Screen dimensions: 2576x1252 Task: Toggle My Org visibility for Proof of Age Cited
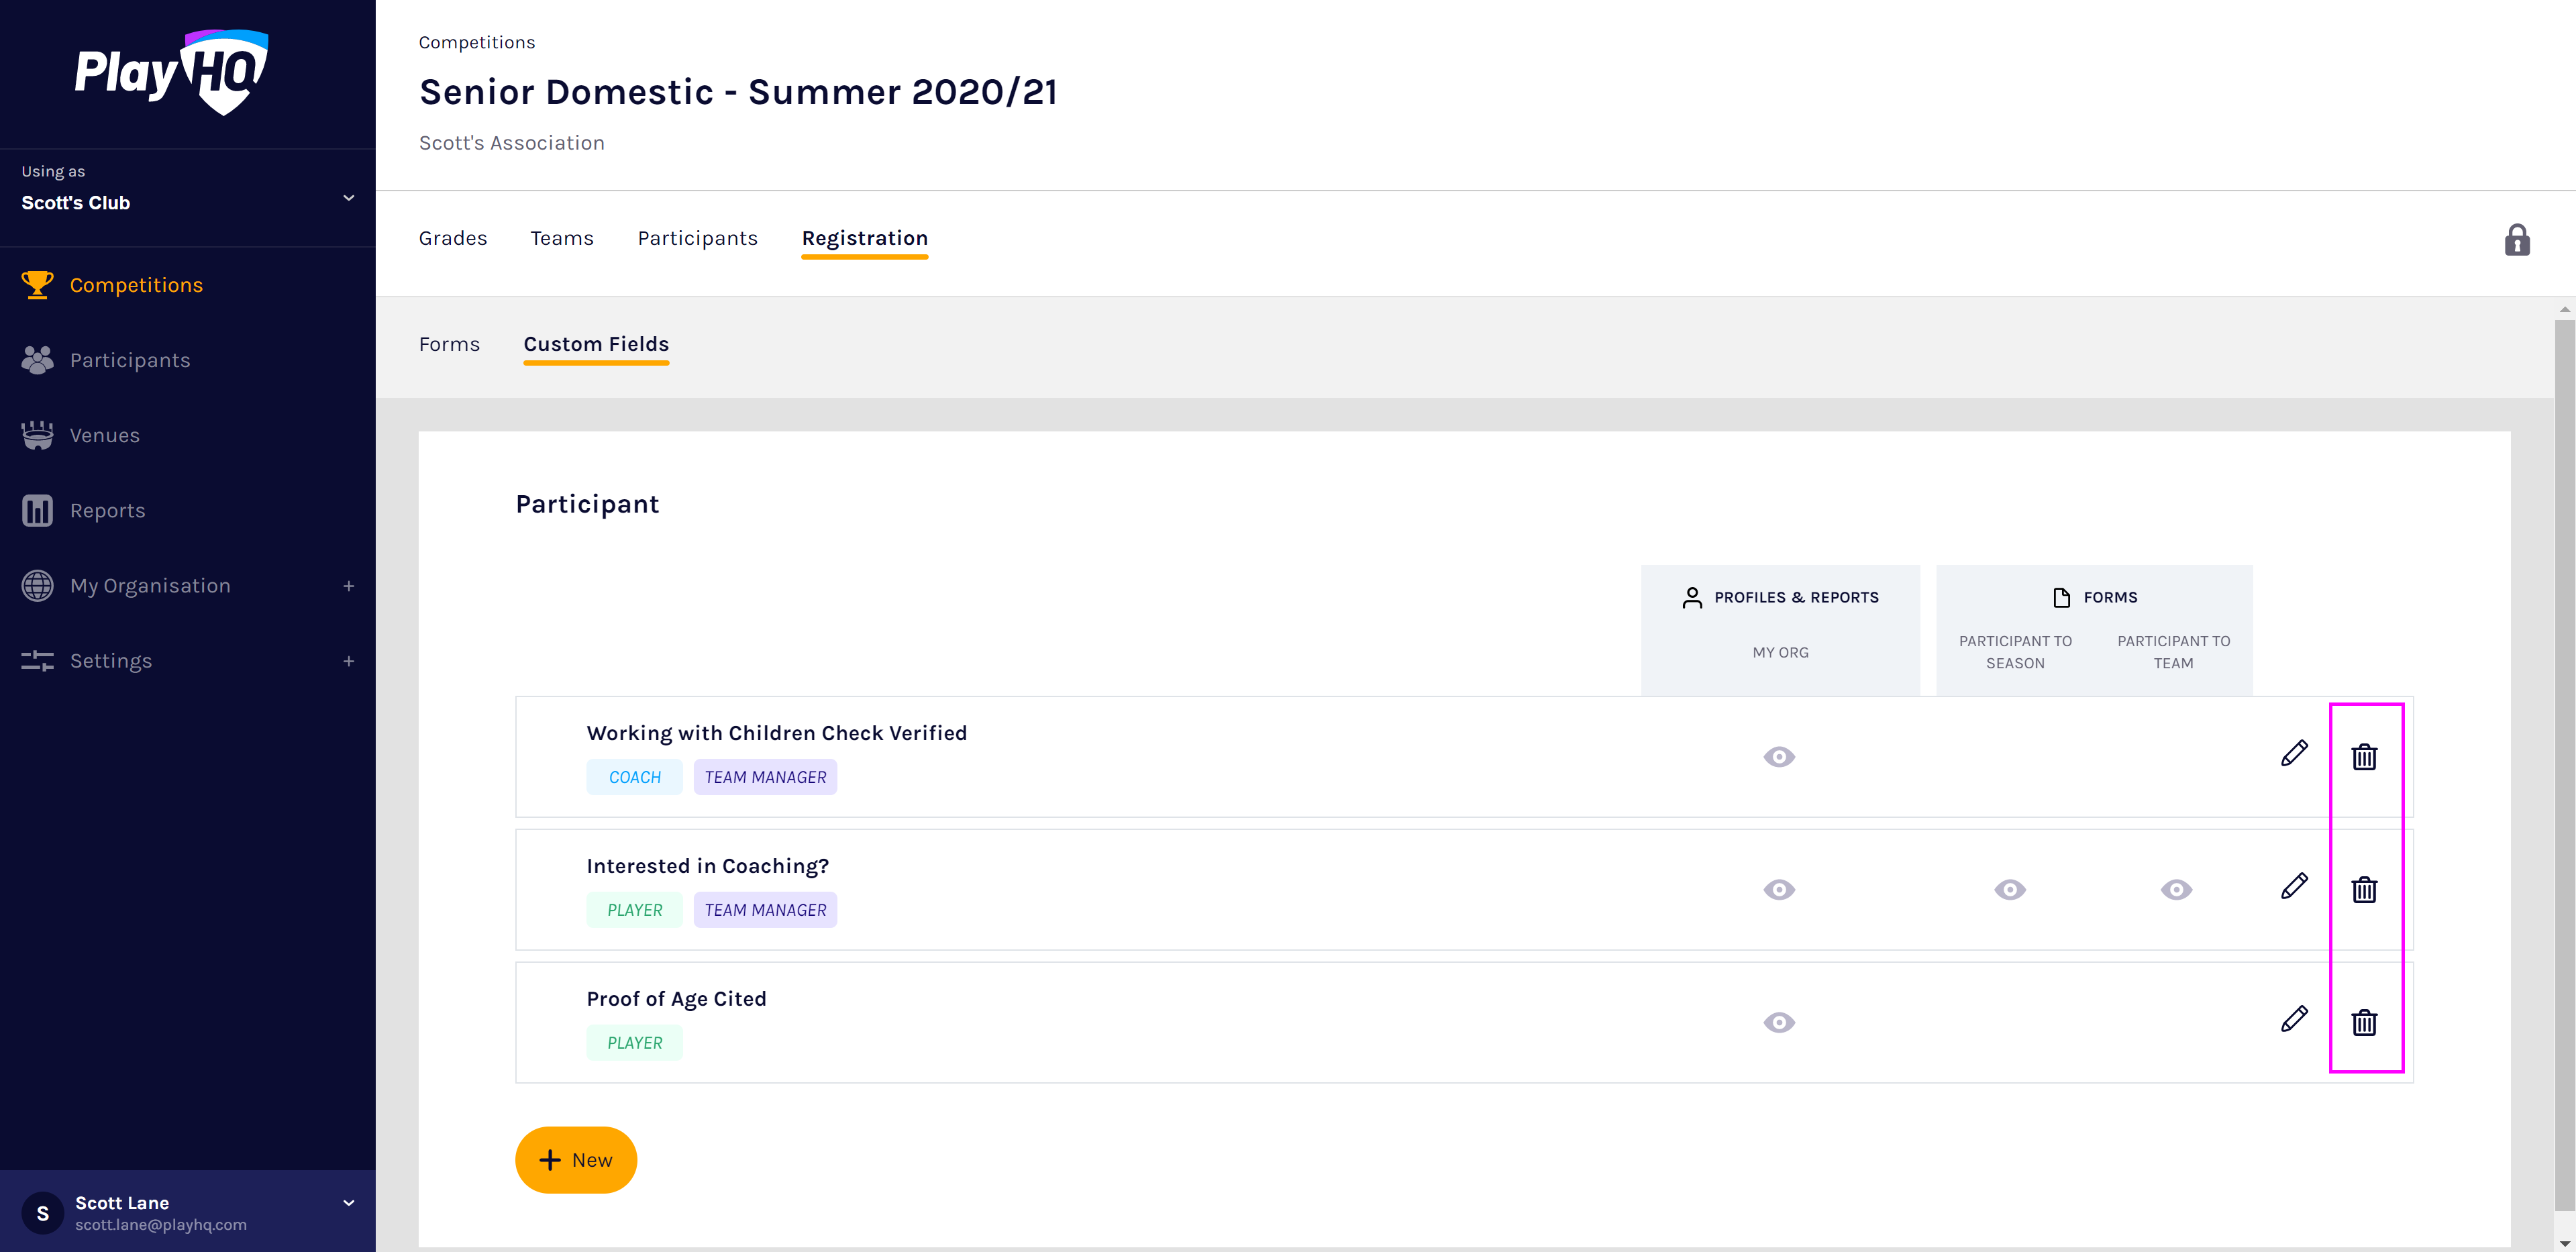1779,1022
